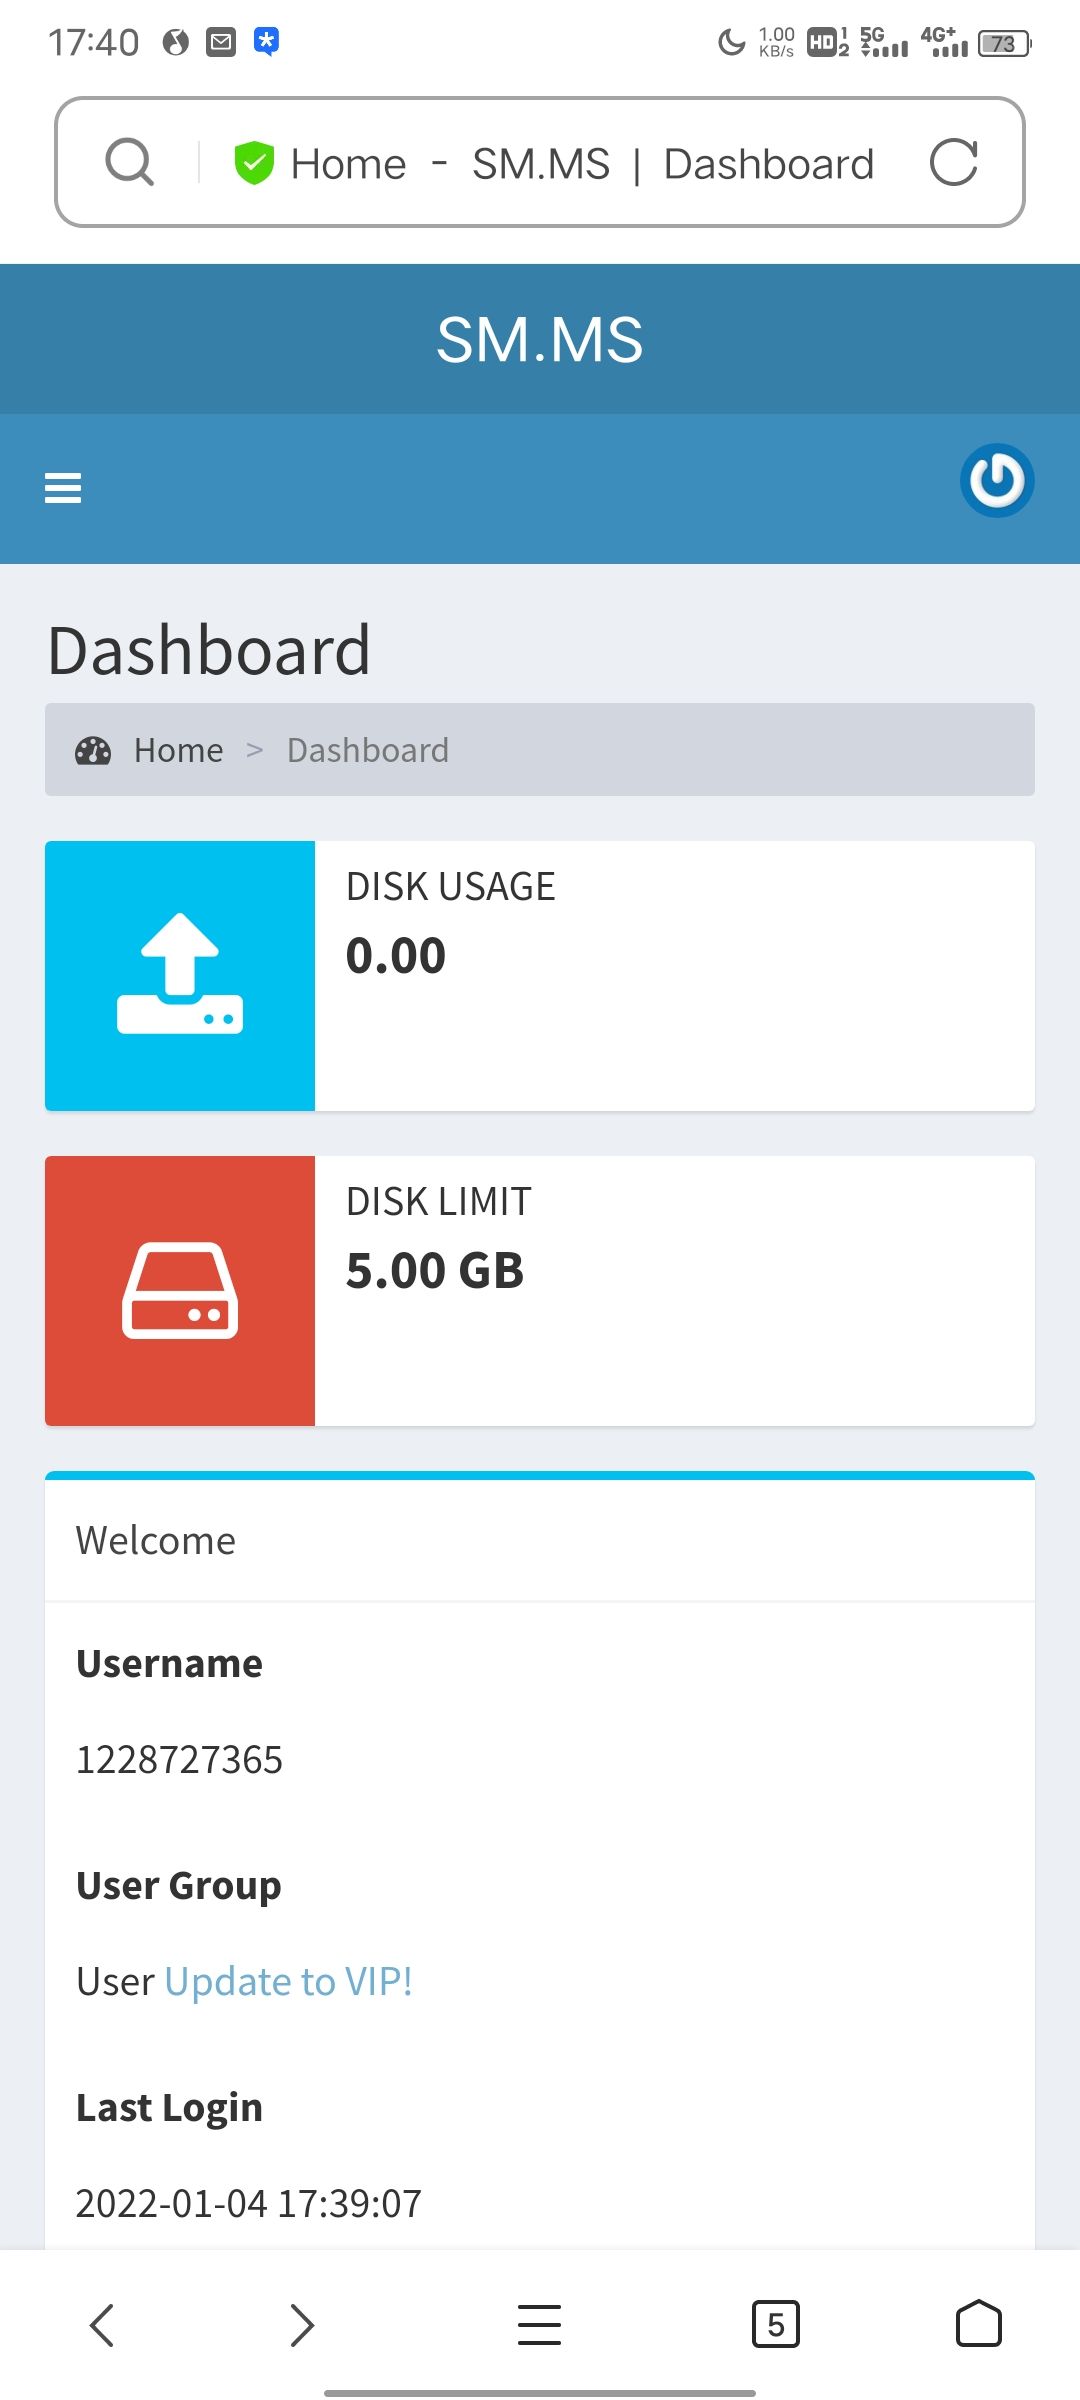Tap the 4G+ signal strength indicator
Screen dimensions: 1080x2400
(944, 42)
